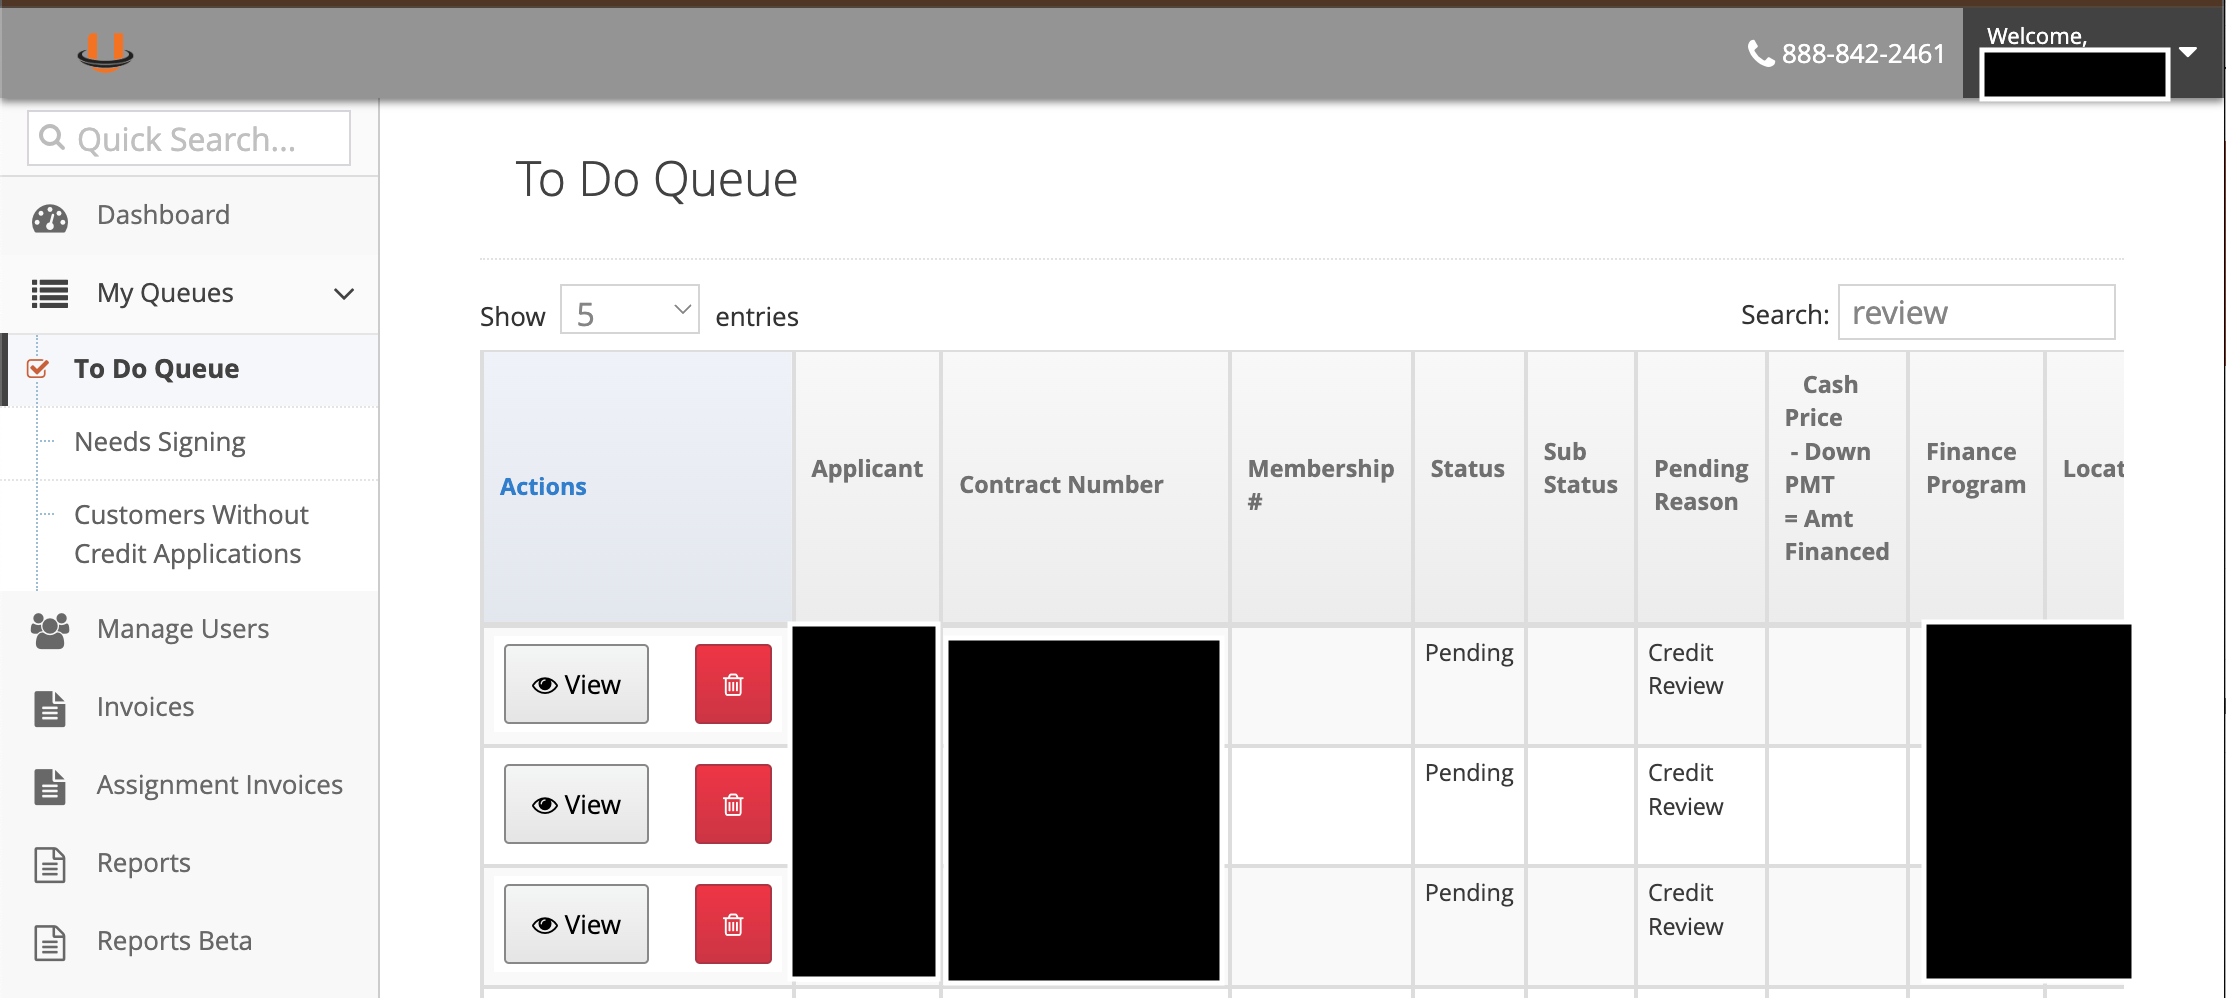The height and width of the screenshot is (998, 2226).
Task: Click the red trash button in the third row
Action: click(x=733, y=924)
